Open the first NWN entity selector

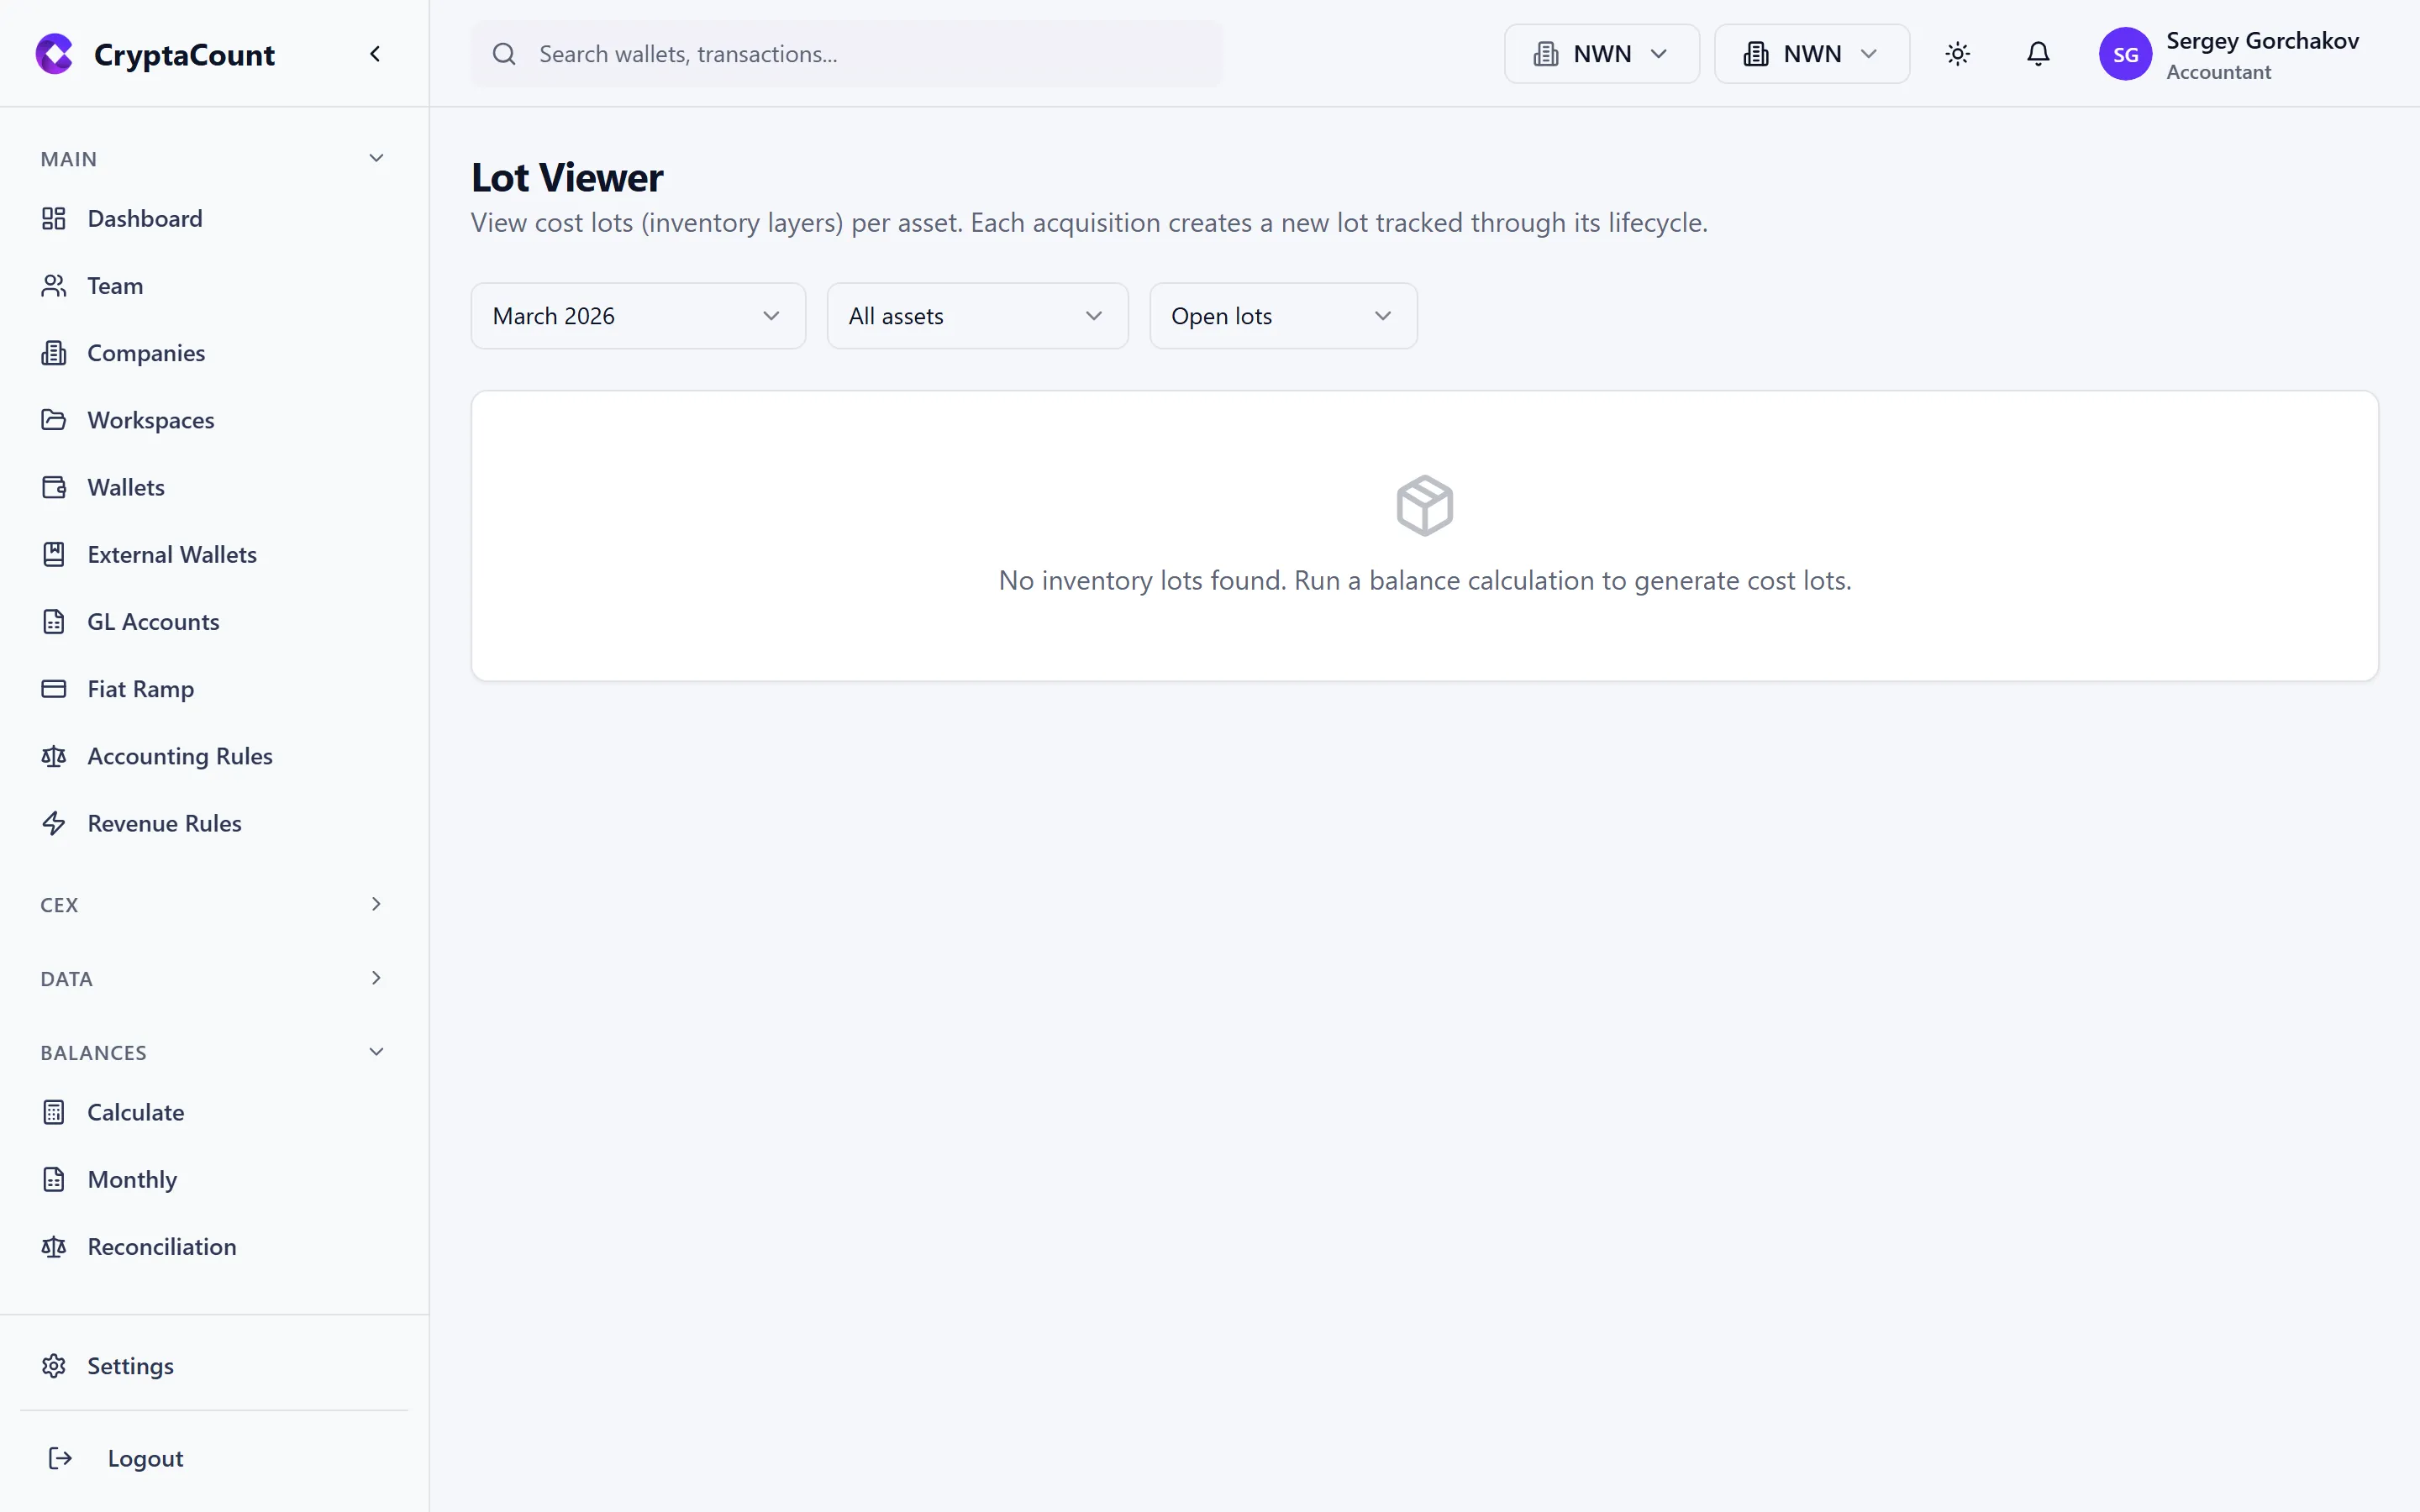[1600, 53]
